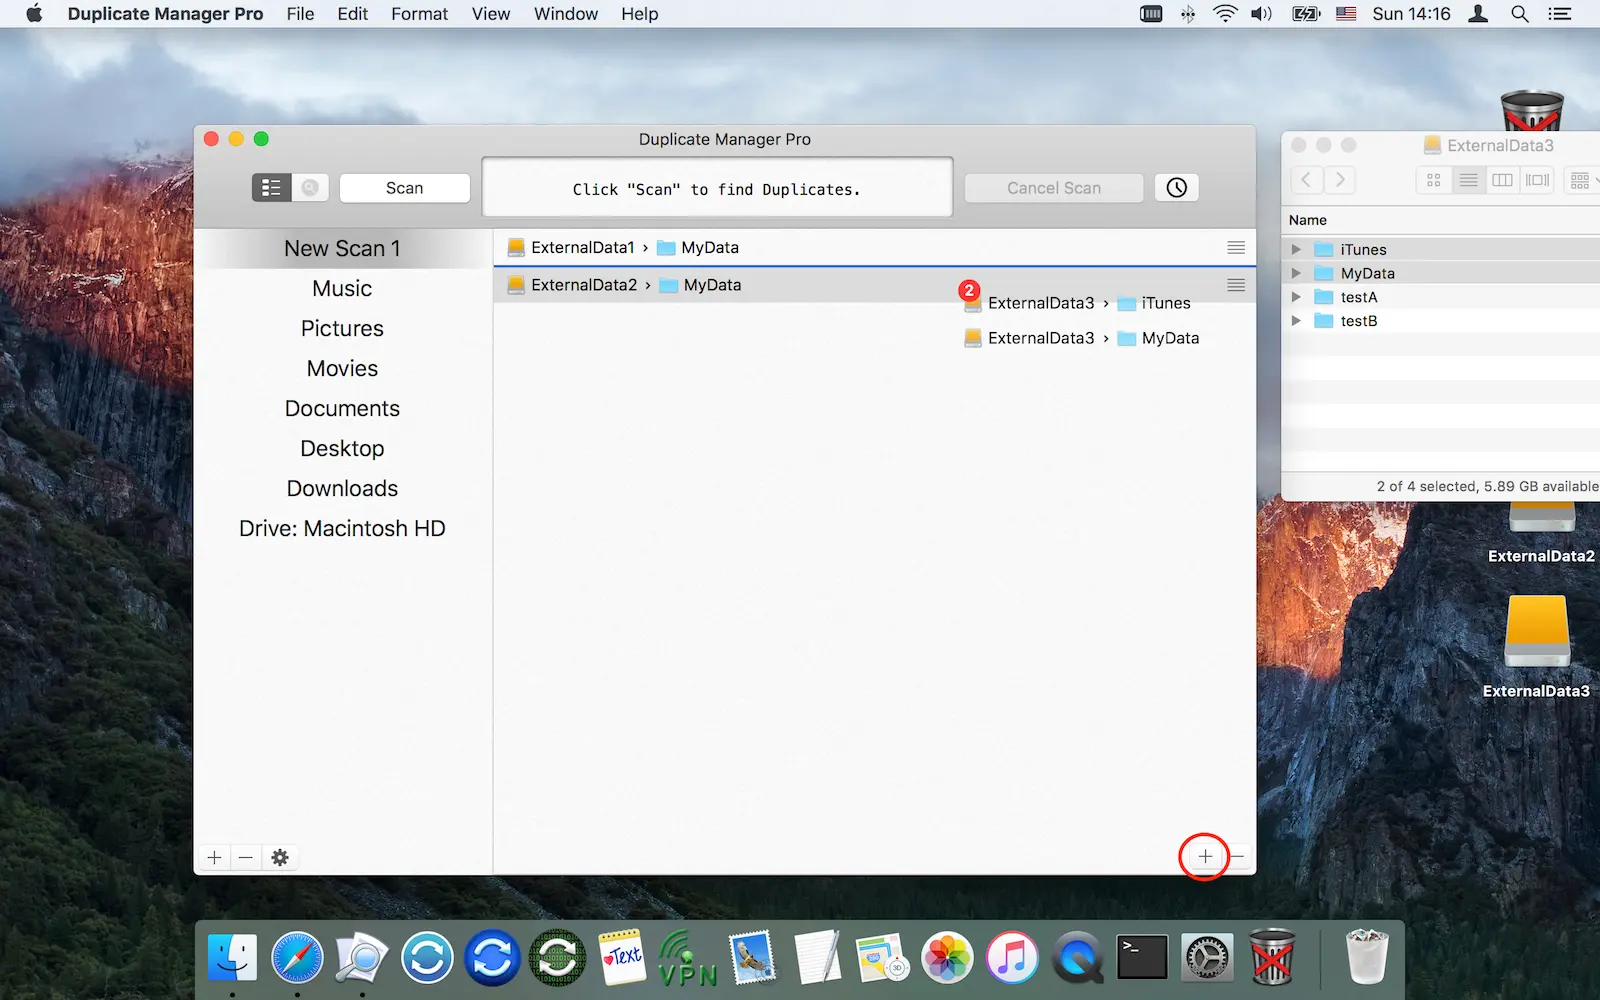Open iTunes from the Dock
The image size is (1600, 1000).
[x=1012, y=957]
